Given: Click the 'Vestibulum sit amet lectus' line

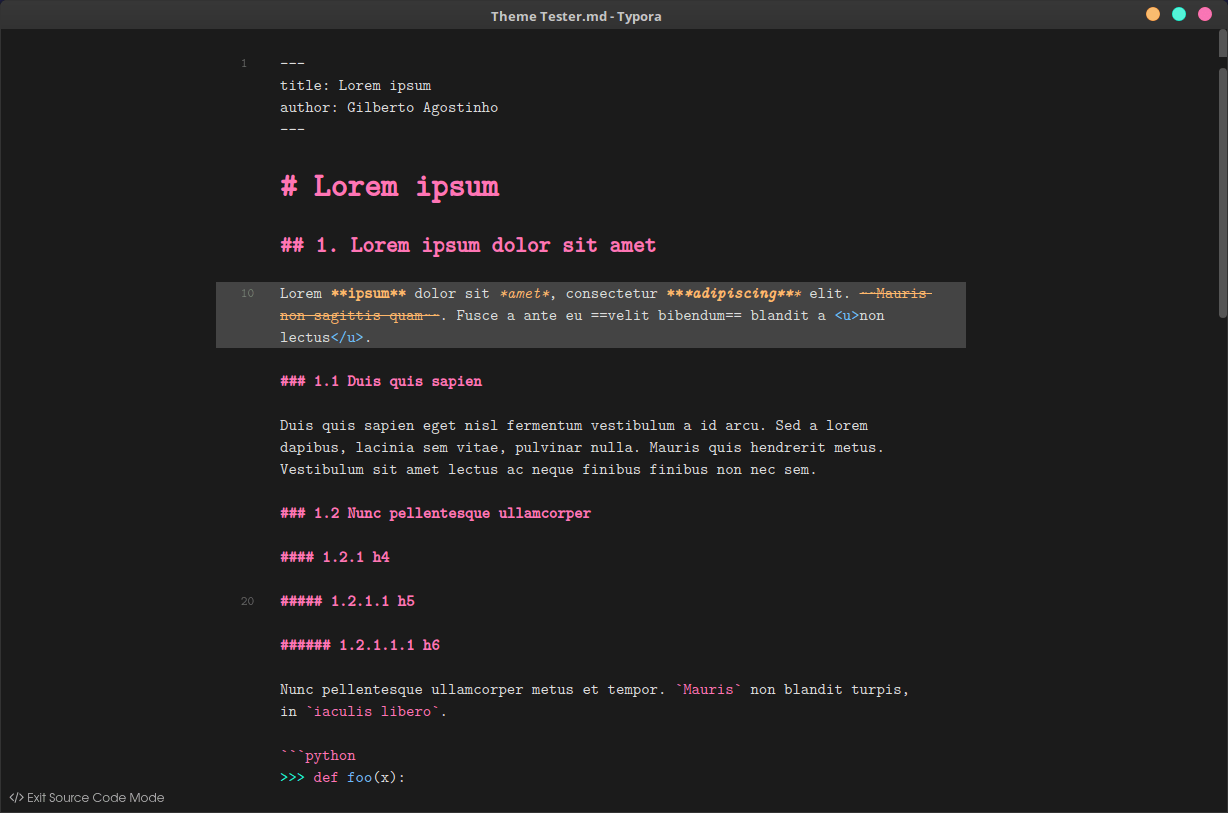Looking at the screenshot, I should 548,470.
